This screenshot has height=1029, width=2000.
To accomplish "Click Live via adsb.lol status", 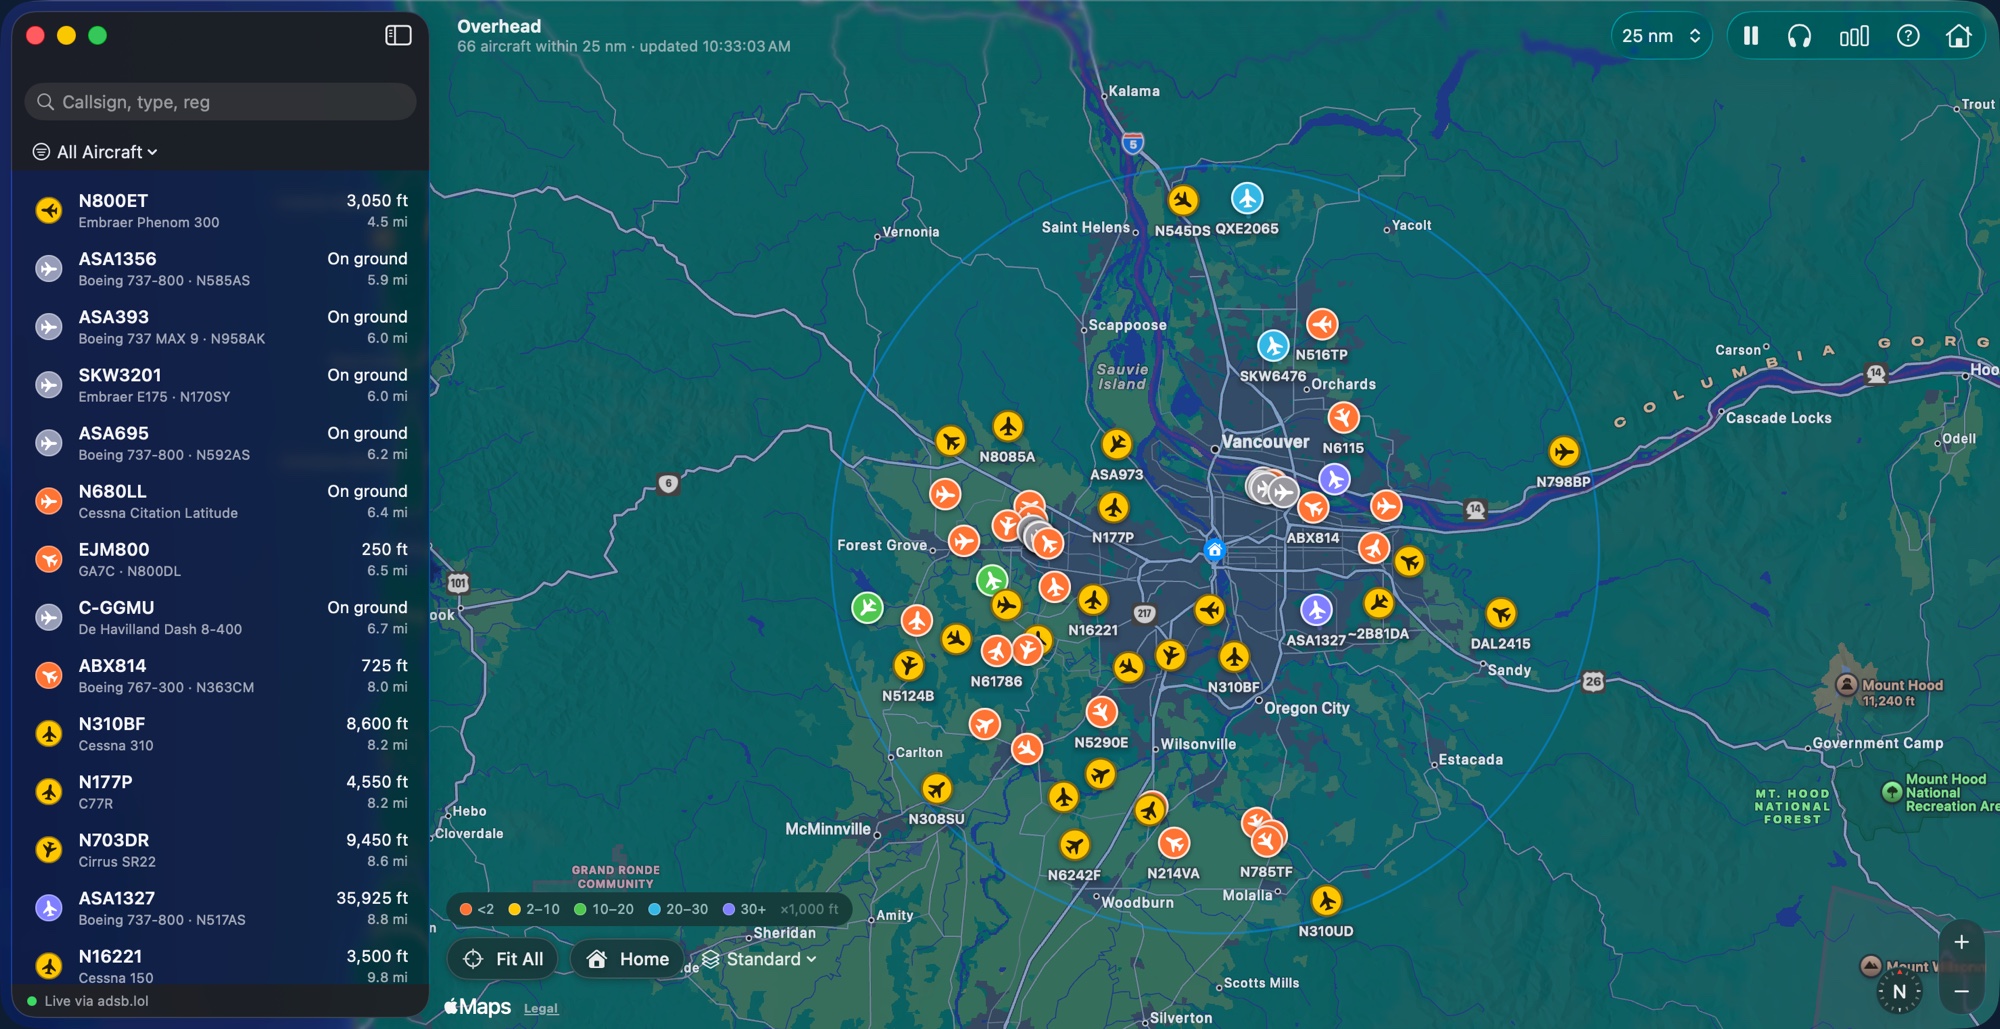I will [88, 1001].
